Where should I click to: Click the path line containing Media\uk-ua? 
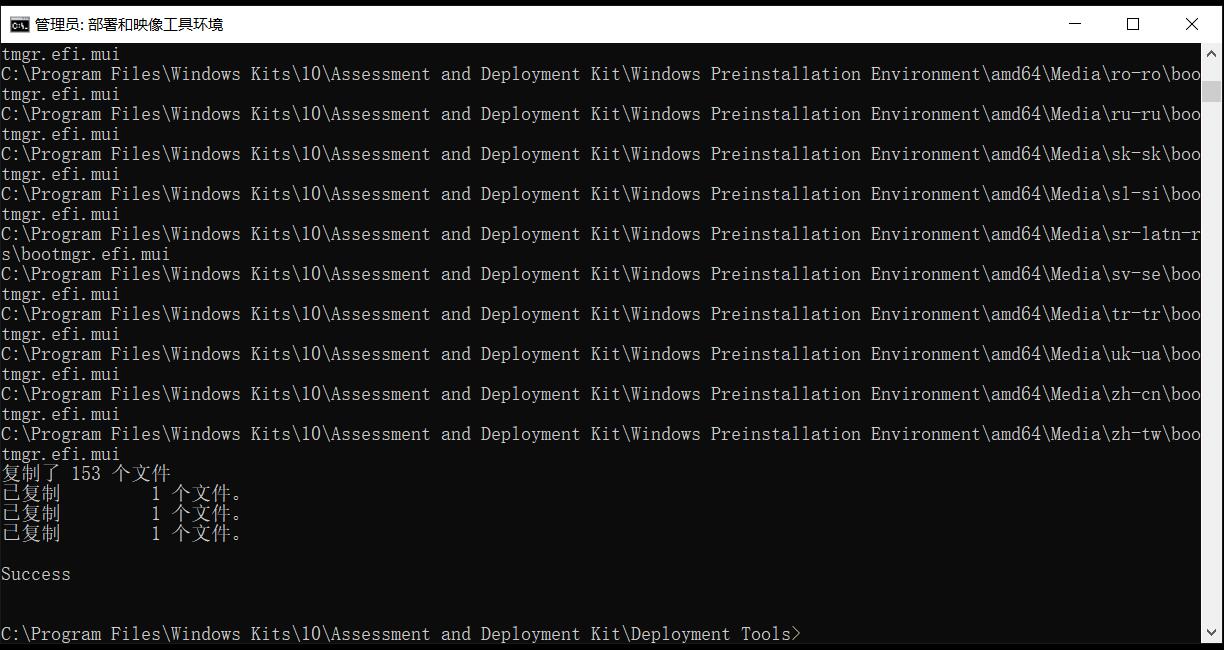pos(600,354)
